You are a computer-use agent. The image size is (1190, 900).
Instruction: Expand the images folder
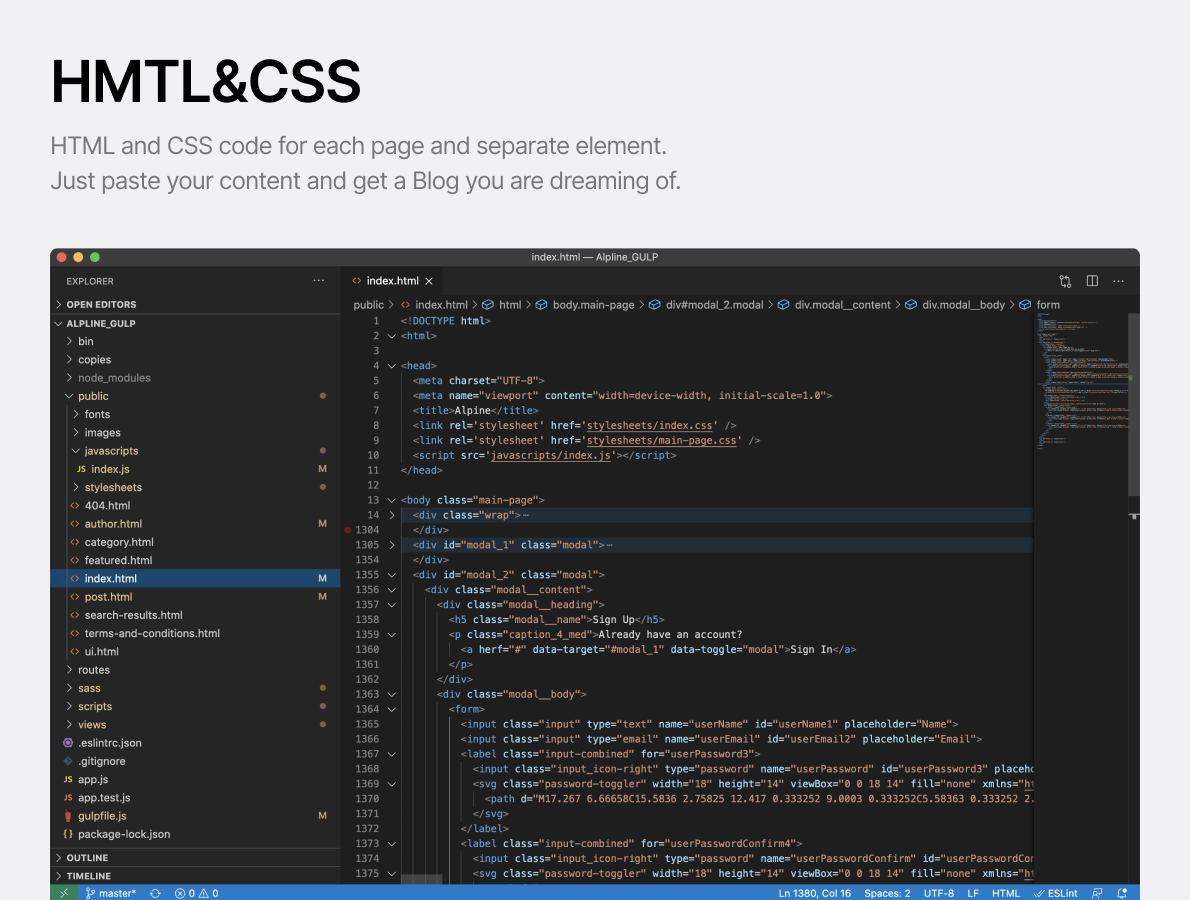195,433
